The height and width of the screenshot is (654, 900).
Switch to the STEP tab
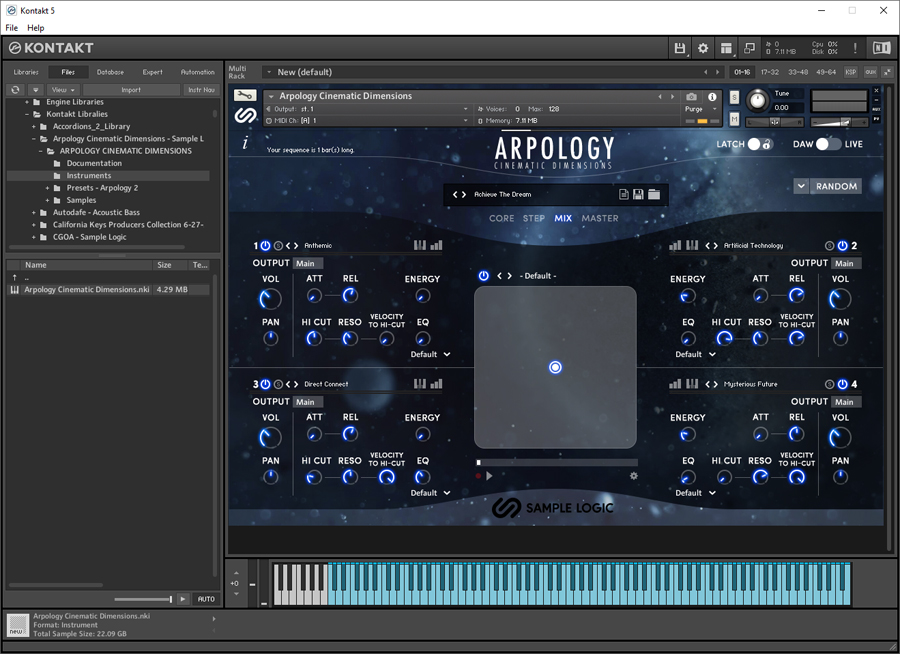(x=534, y=218)
